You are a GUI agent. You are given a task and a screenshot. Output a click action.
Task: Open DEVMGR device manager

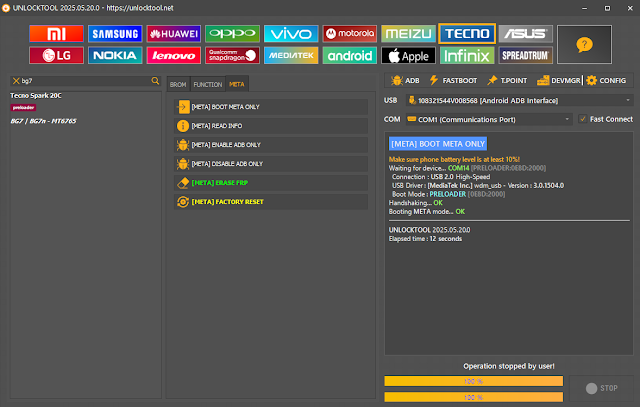(558, 80)
